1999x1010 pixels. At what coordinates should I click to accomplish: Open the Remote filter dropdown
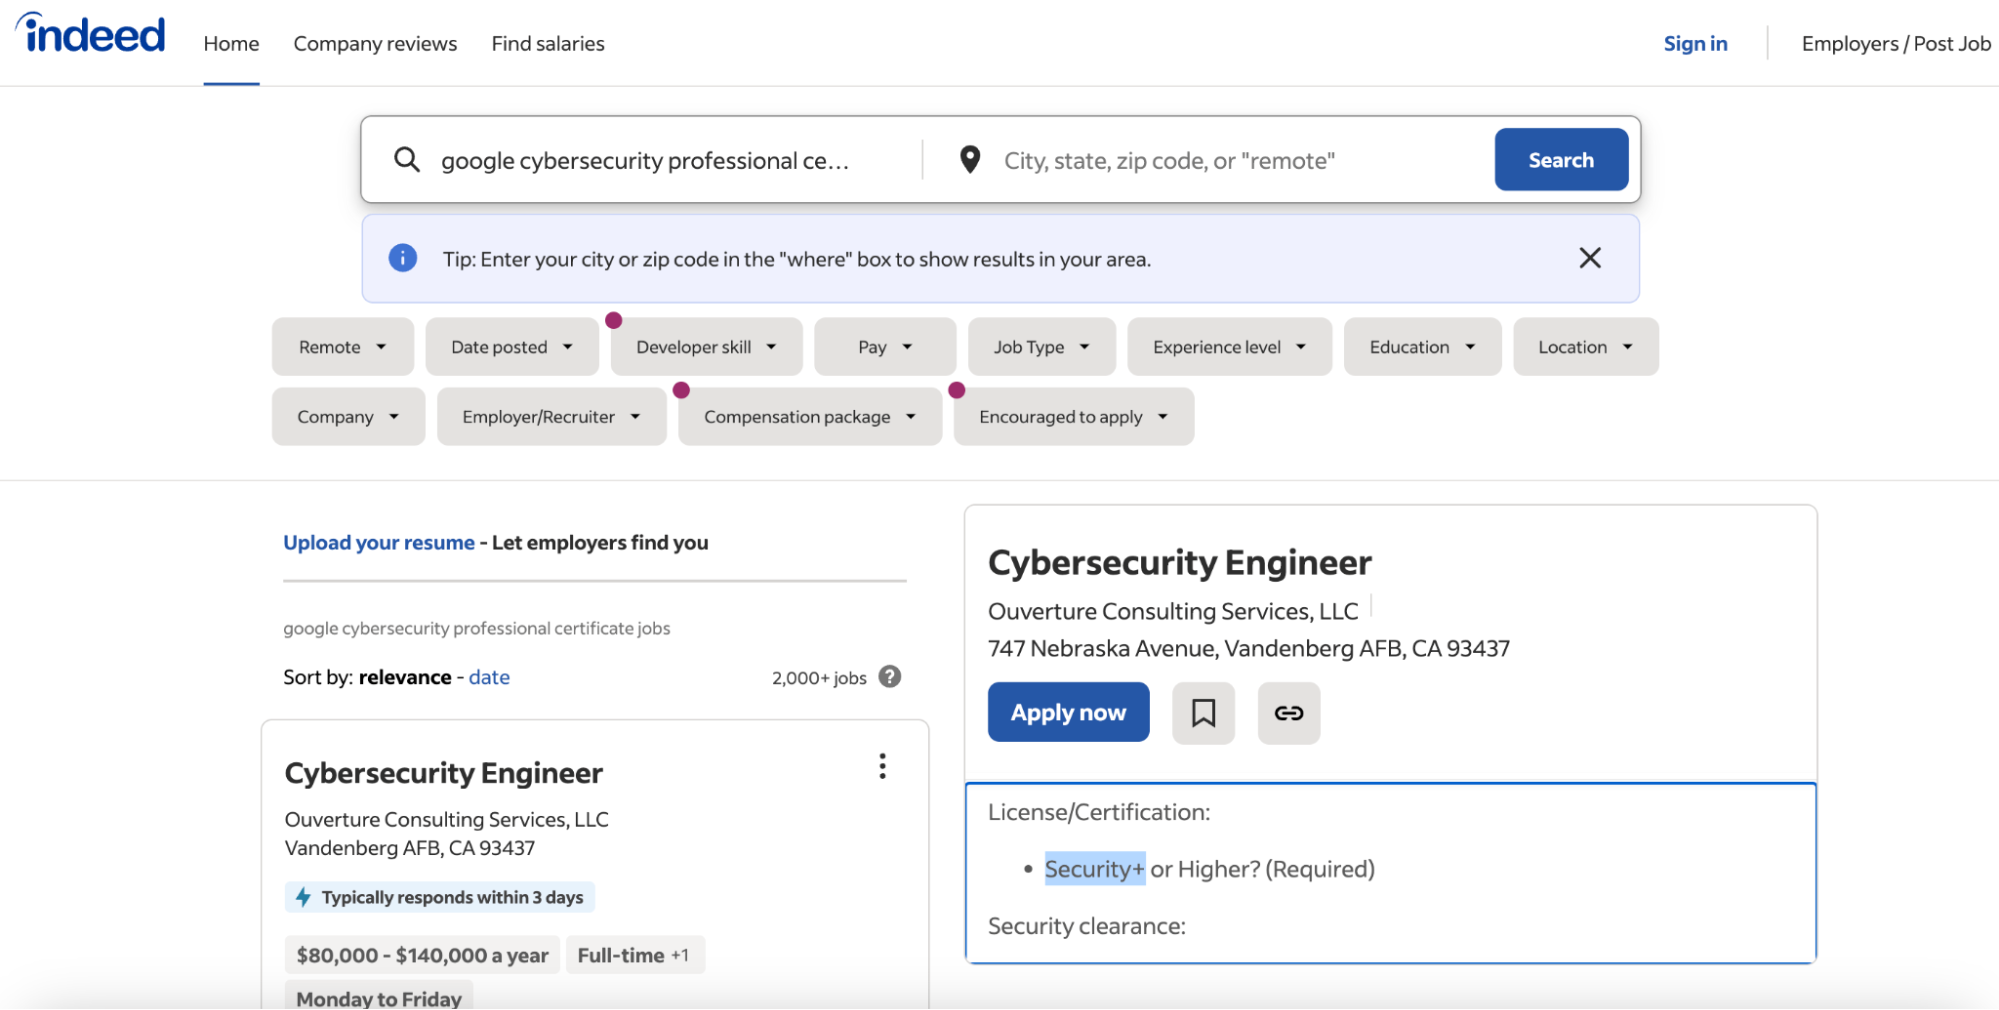(x=342, y=347)
